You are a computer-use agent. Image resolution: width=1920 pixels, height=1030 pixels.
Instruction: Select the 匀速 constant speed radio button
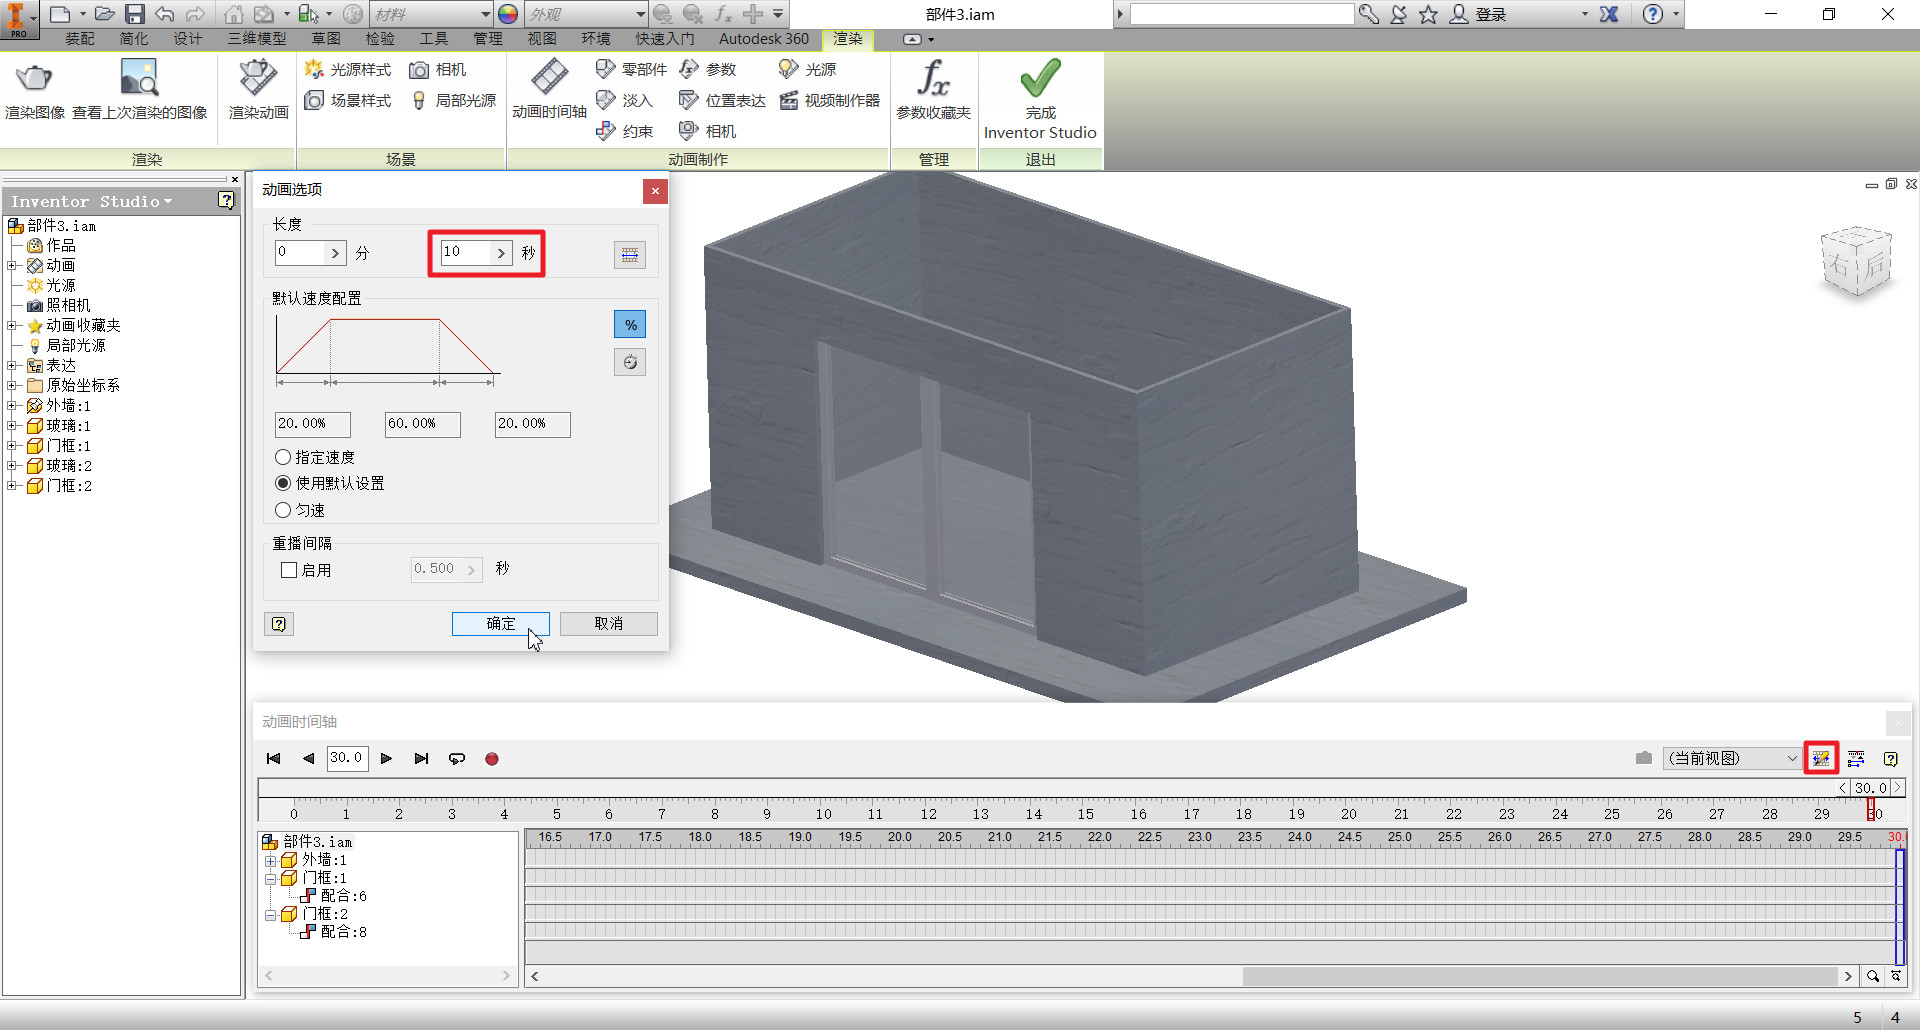[283, 510]
